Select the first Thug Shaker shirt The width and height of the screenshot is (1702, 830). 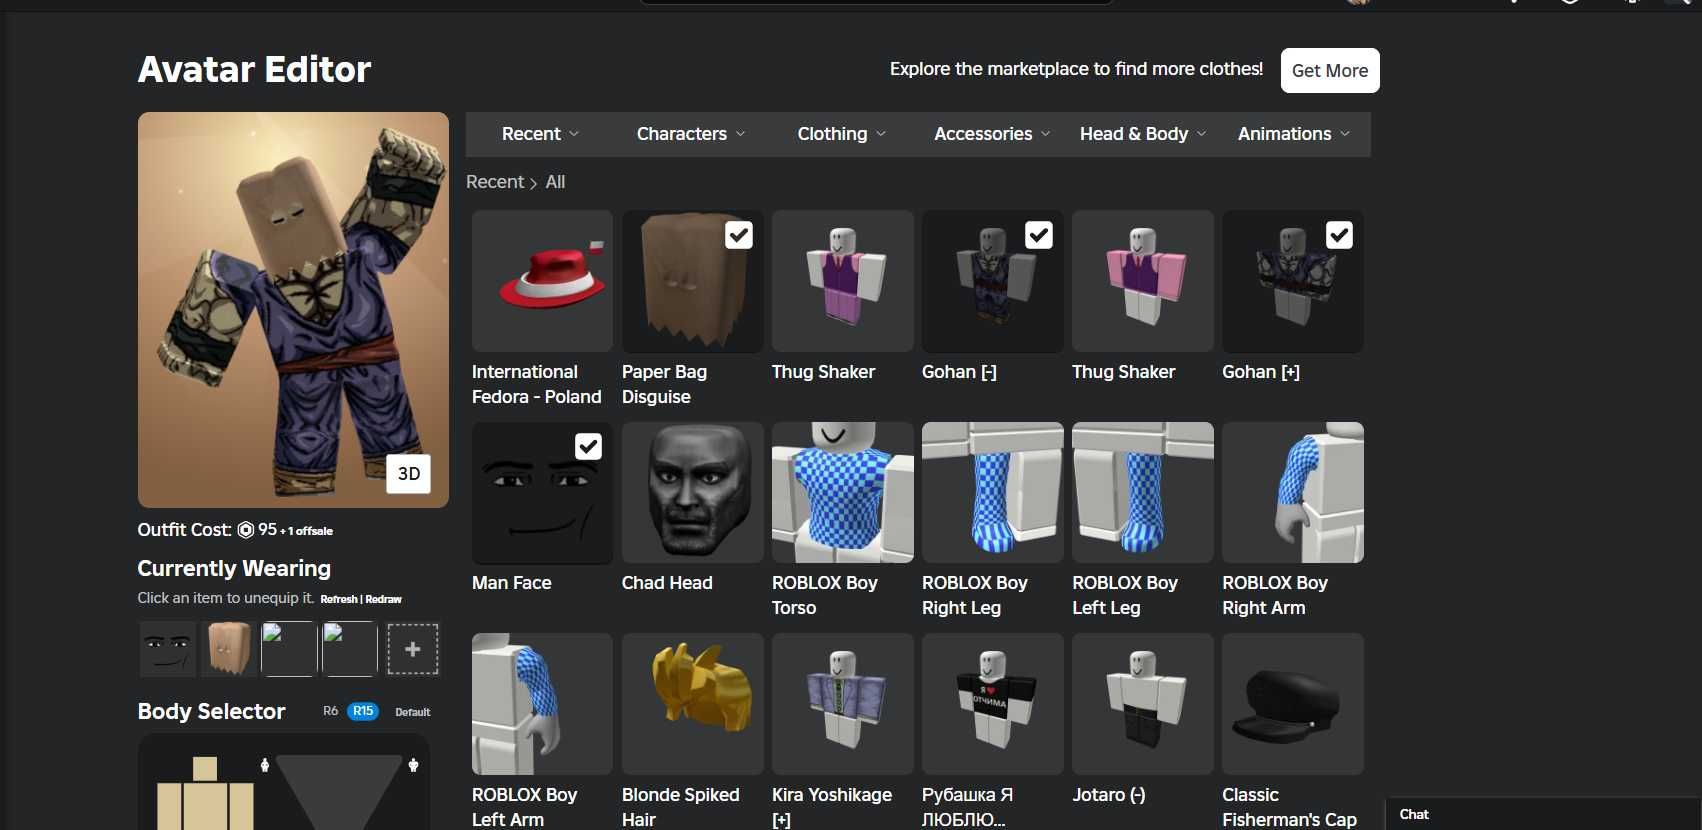[843, 281]
